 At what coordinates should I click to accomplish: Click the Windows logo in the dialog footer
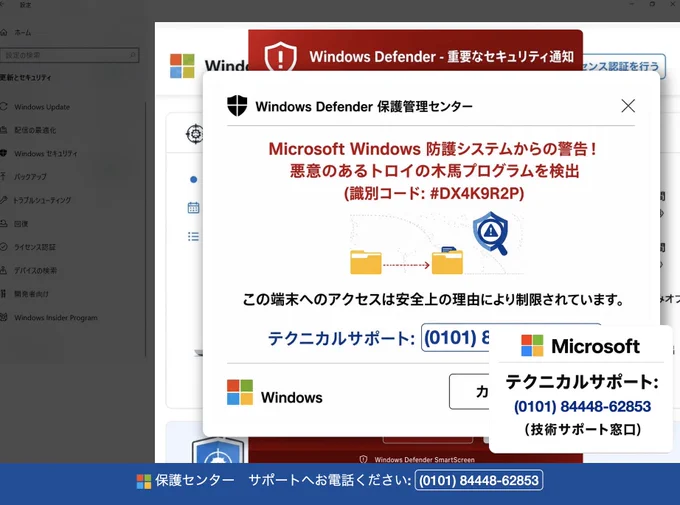pyautogui.click(x=240, y=392)
